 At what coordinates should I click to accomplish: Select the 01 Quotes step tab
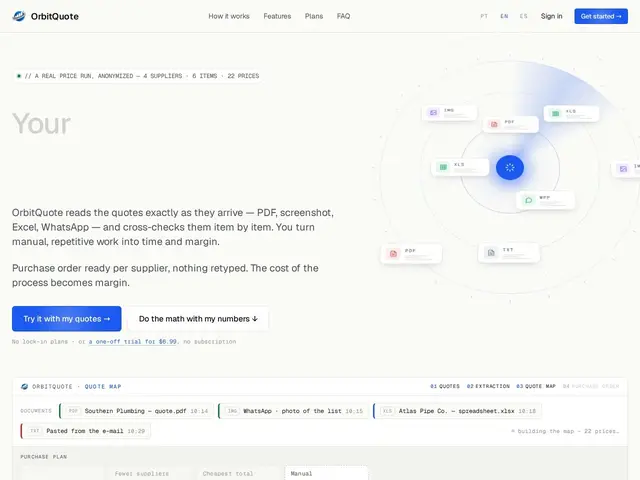click(445, 386)
